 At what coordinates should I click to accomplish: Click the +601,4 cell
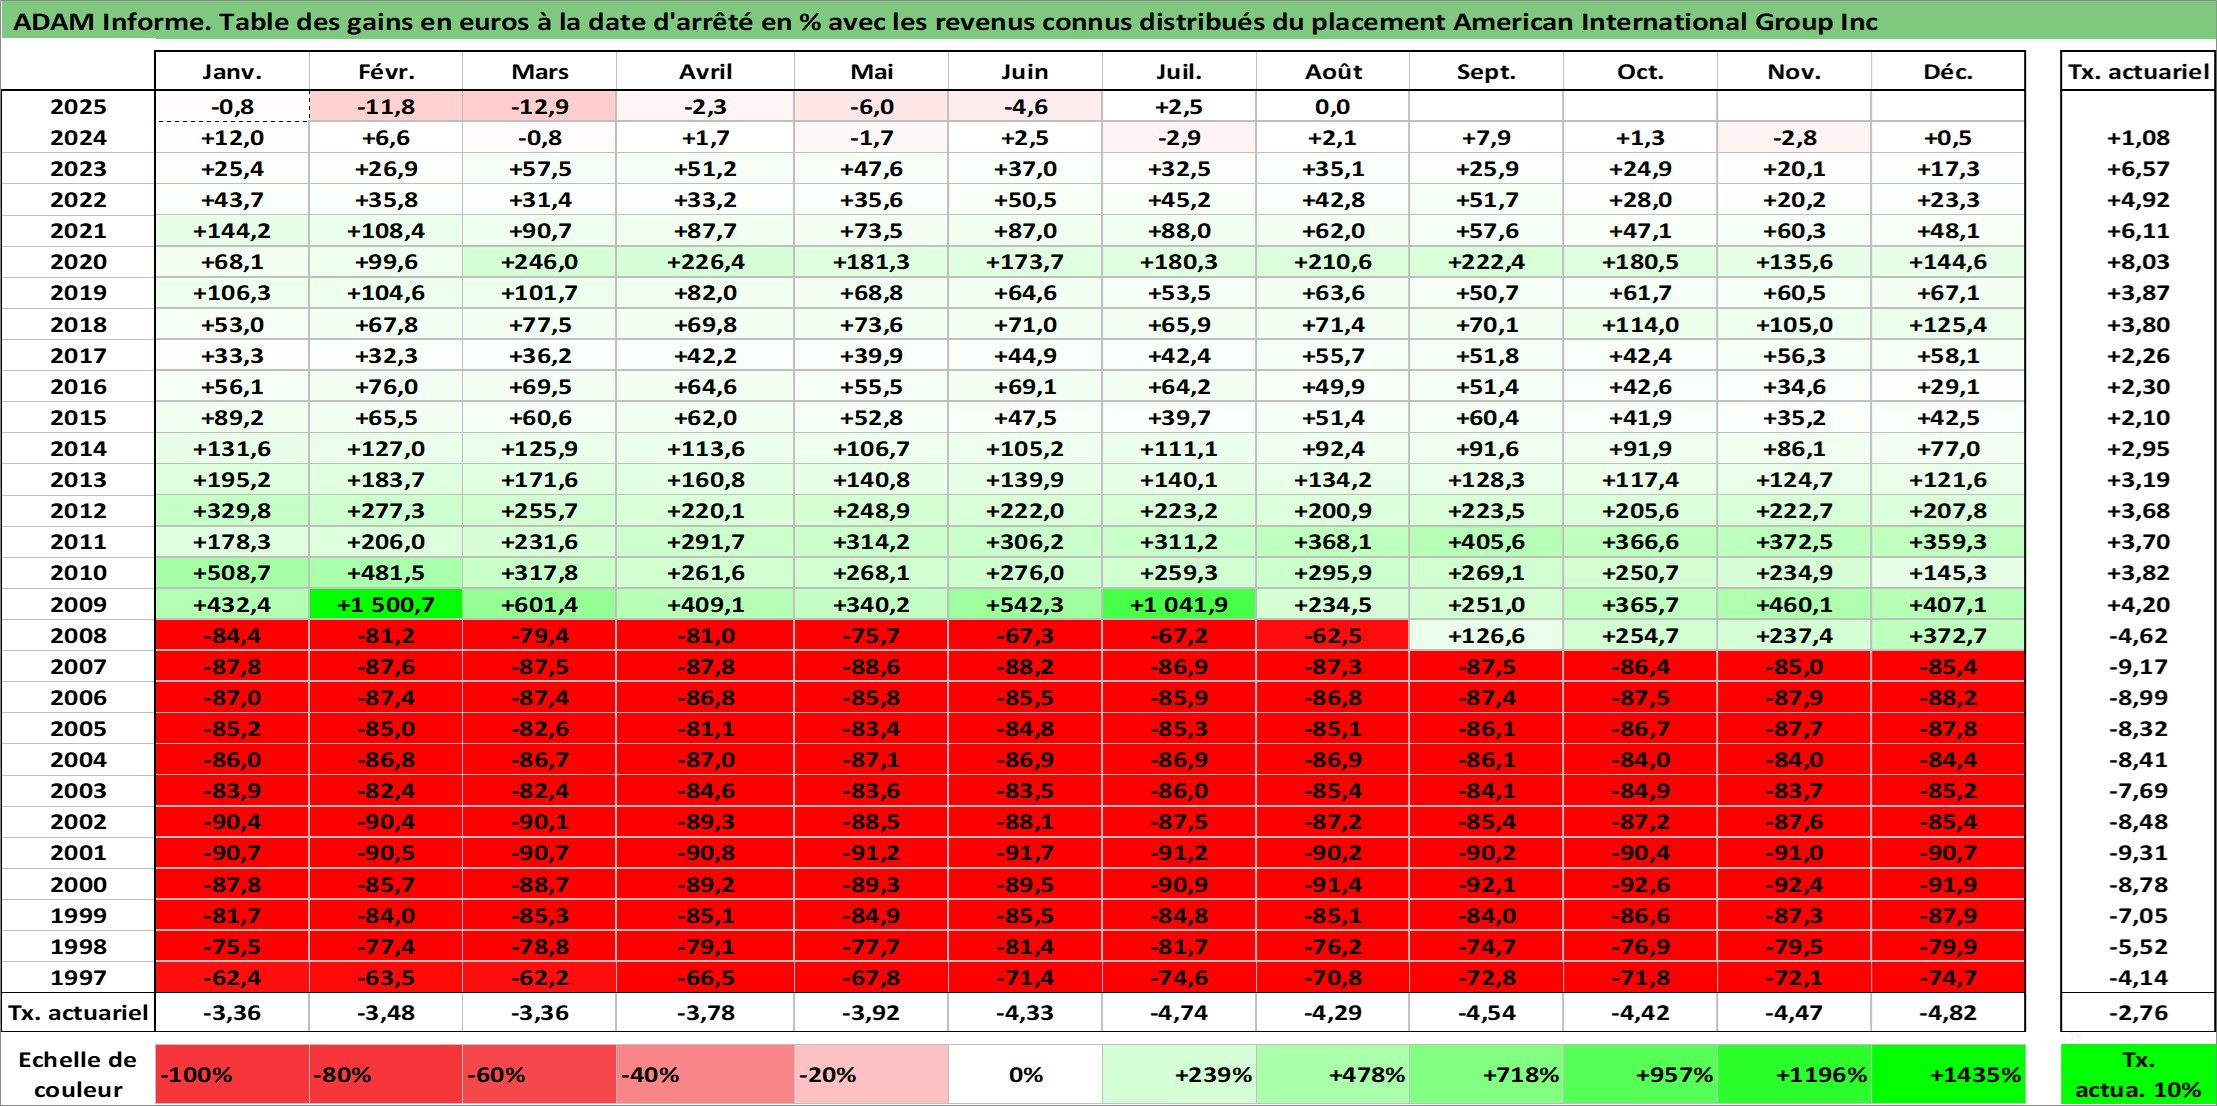click(x=540, y=604)
